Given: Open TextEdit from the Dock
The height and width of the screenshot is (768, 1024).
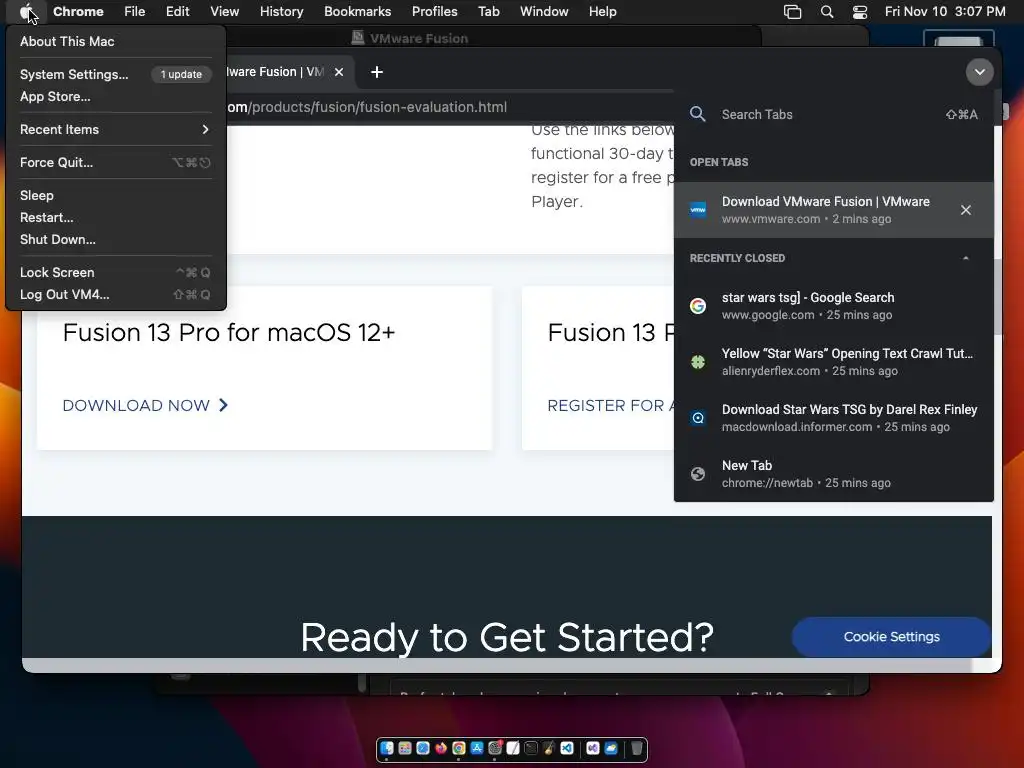Looking at the screenshot, I should [x=513, y=748].
